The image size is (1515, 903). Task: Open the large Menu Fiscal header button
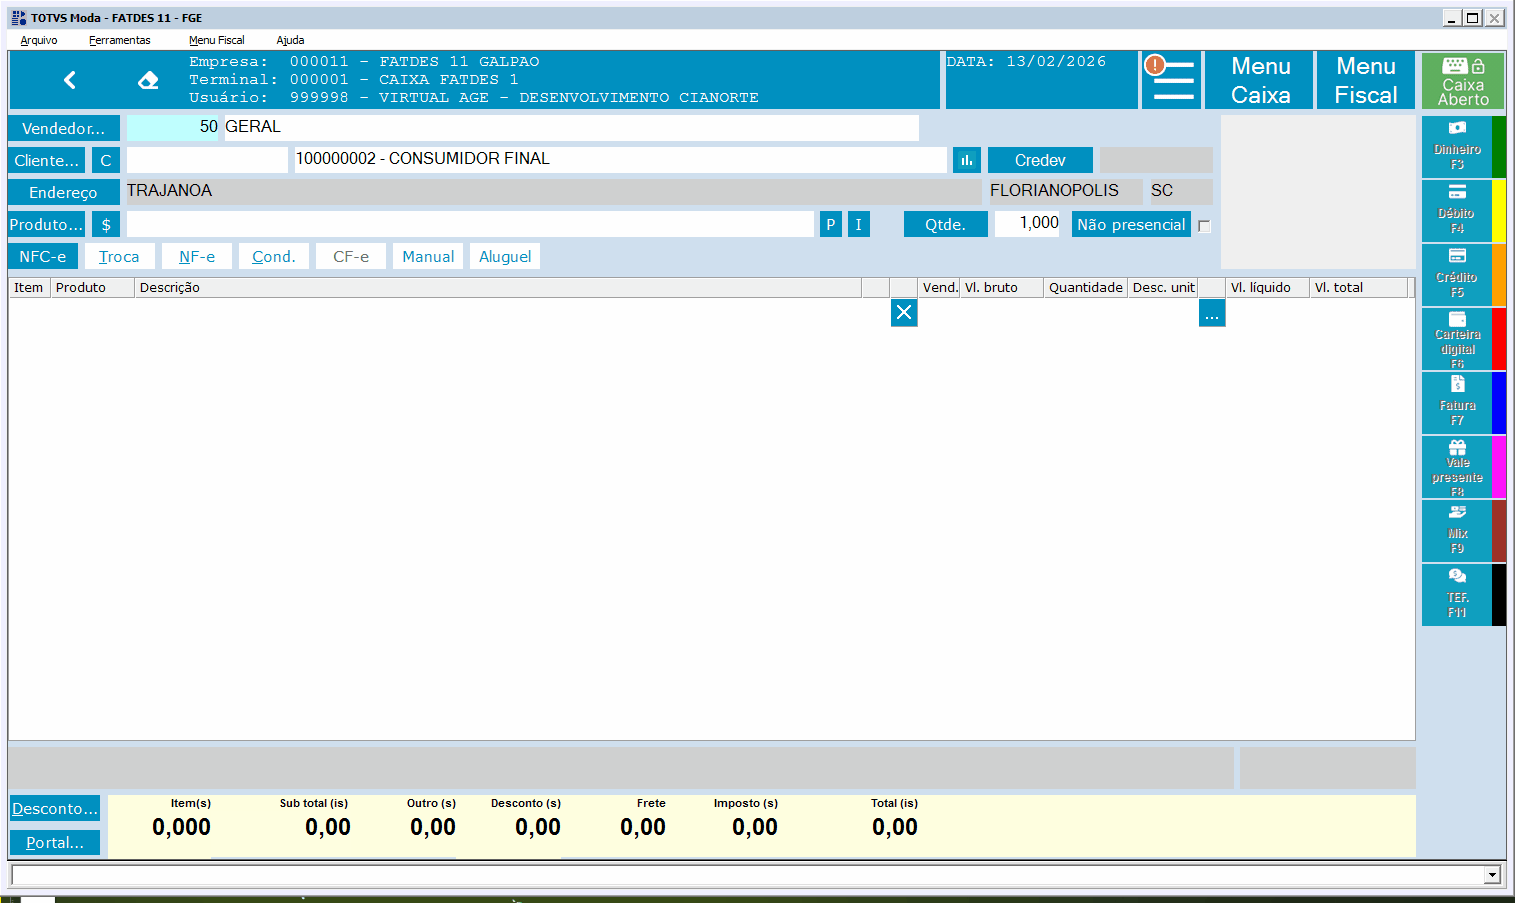[1366, 80]
